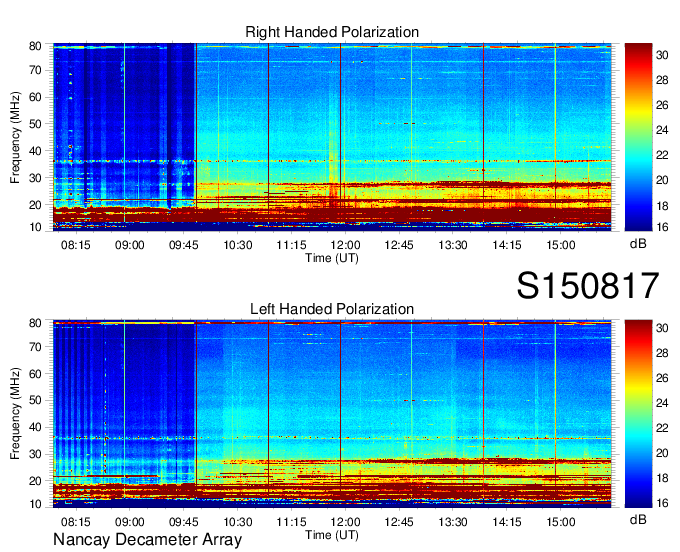680x552 pixels.
Task: Click 13:30 tick on Left Handed time axis
Action: [453, 522]
